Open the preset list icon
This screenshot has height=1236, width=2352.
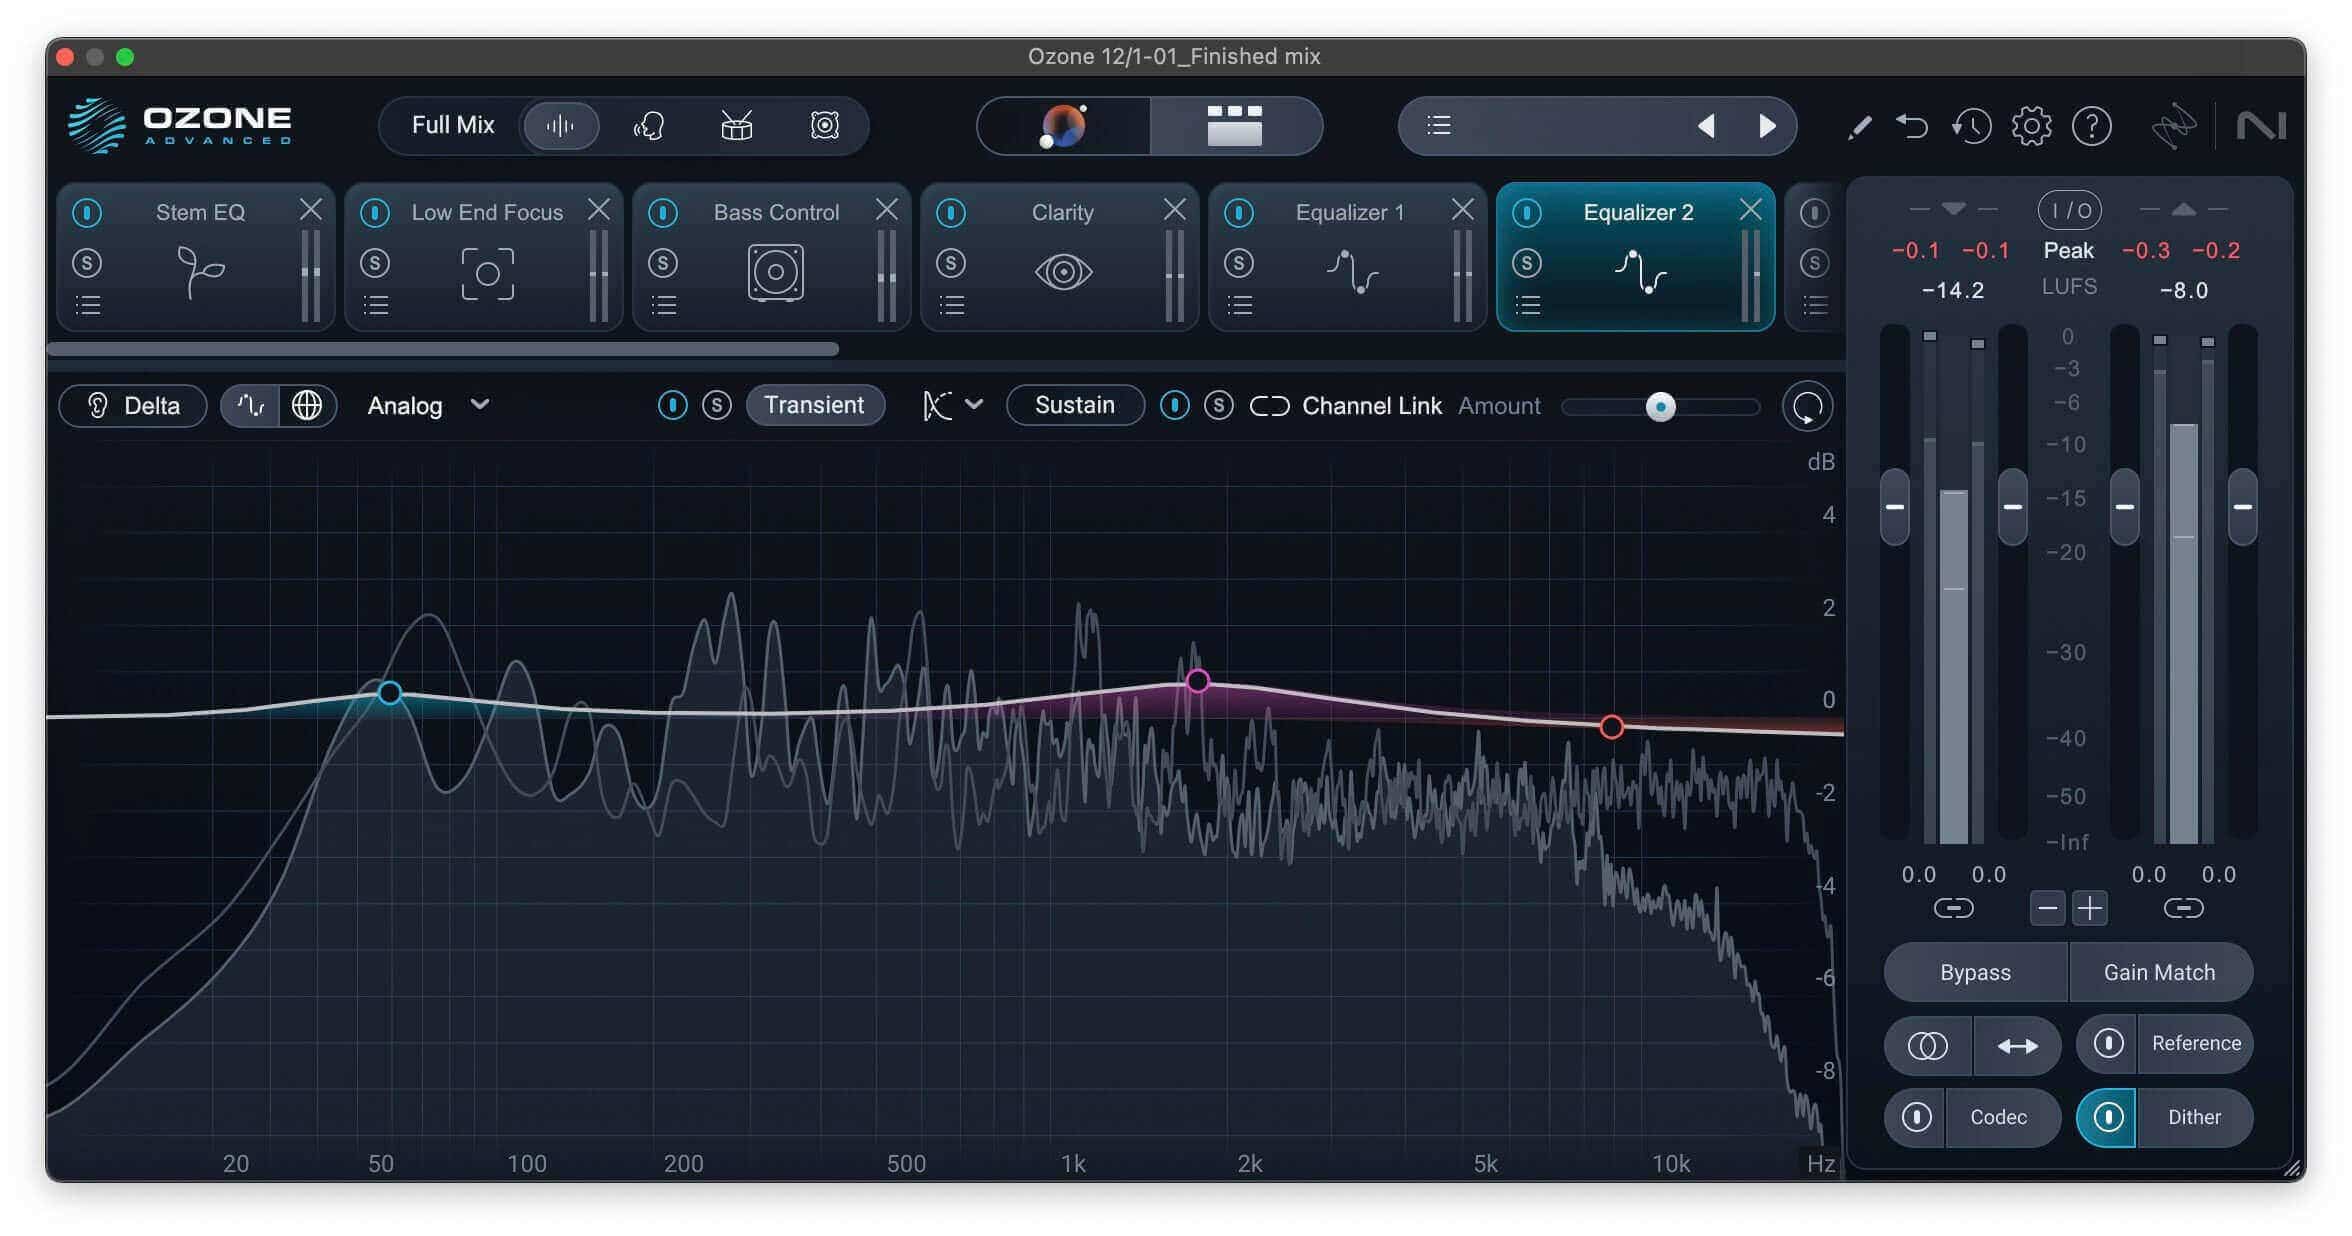tap(1438, 125)
